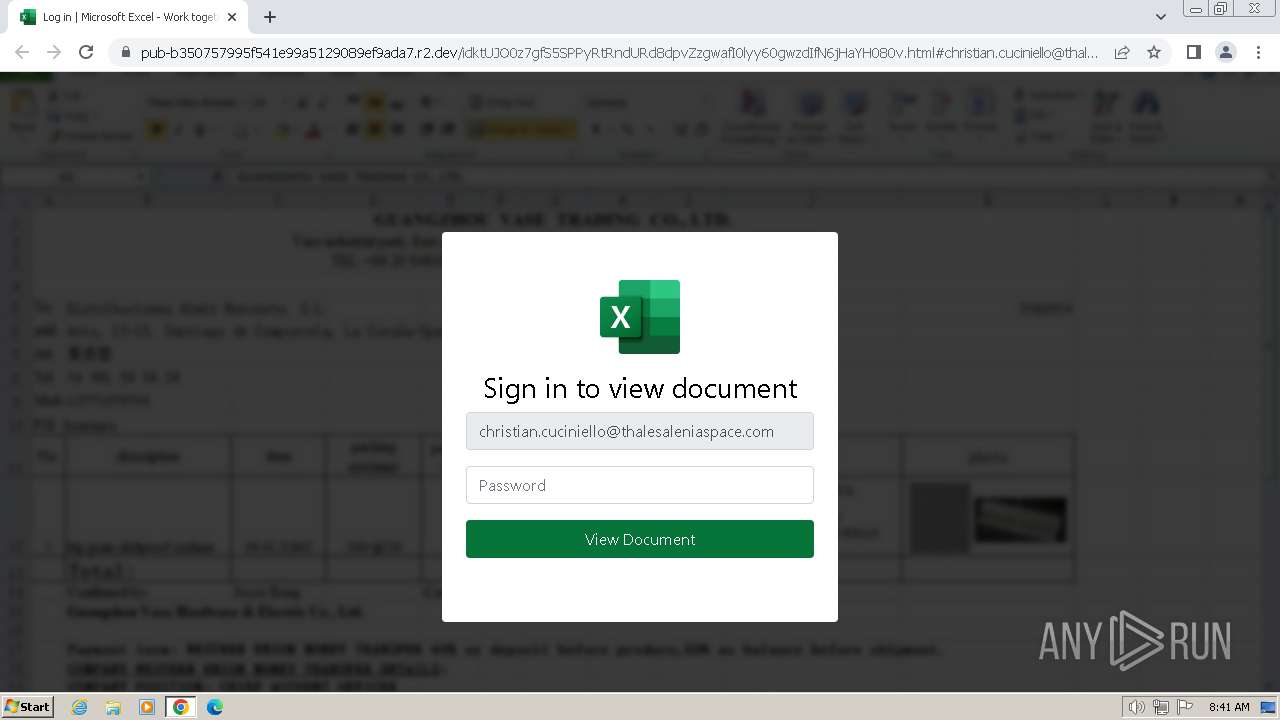Click the address bar URL

619,52
